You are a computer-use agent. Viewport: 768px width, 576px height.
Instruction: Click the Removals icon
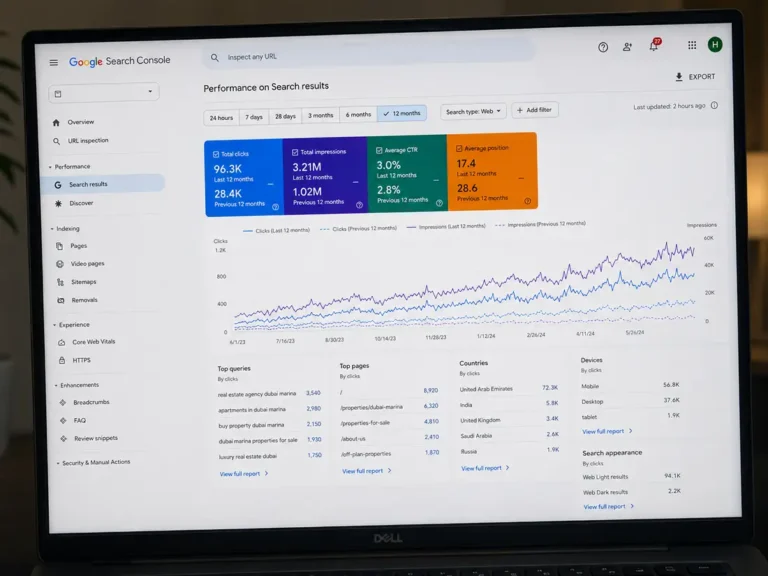[61, 300]
